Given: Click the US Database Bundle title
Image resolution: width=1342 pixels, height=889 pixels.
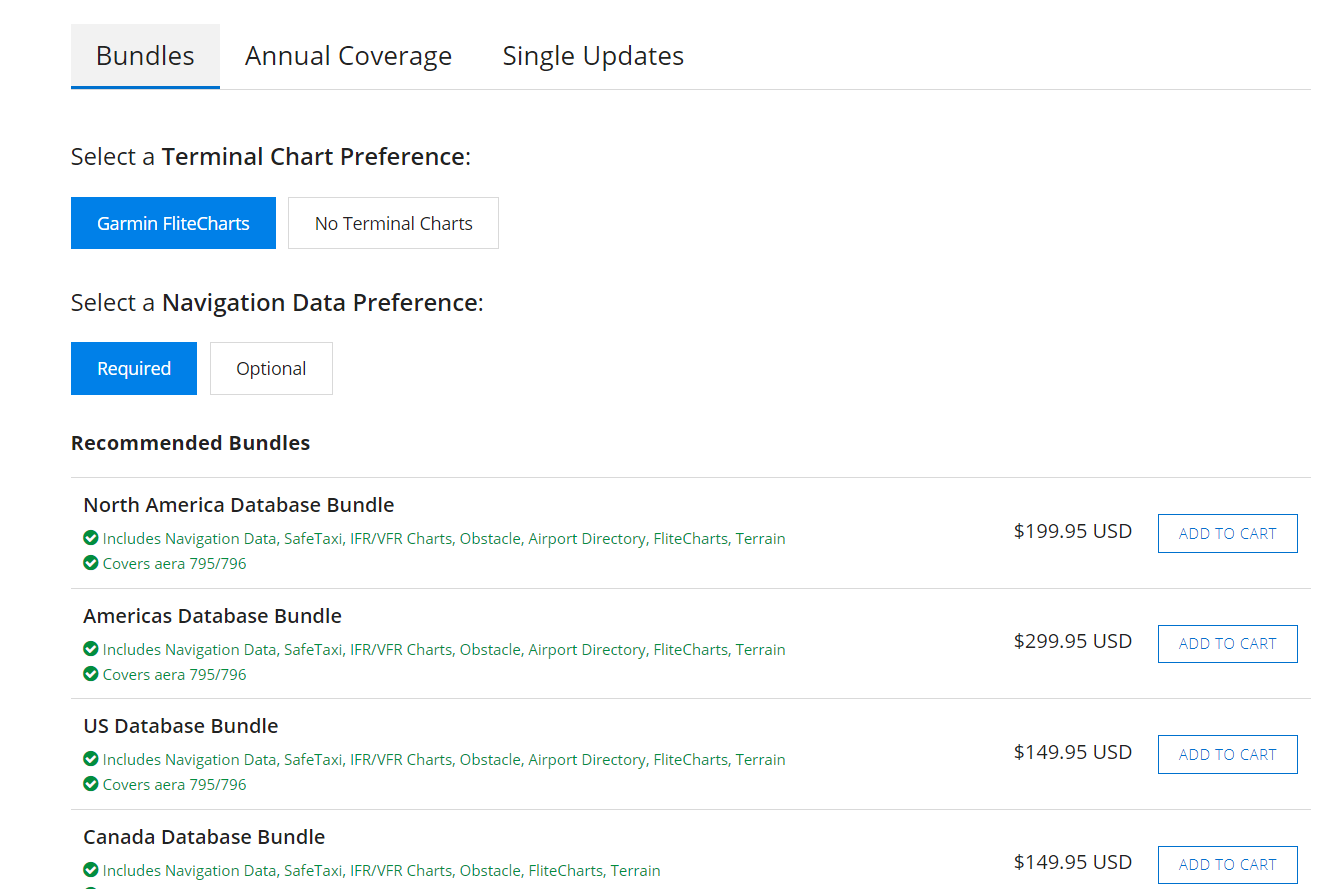Looking at the screenshot, I should [x=181, y=726].
